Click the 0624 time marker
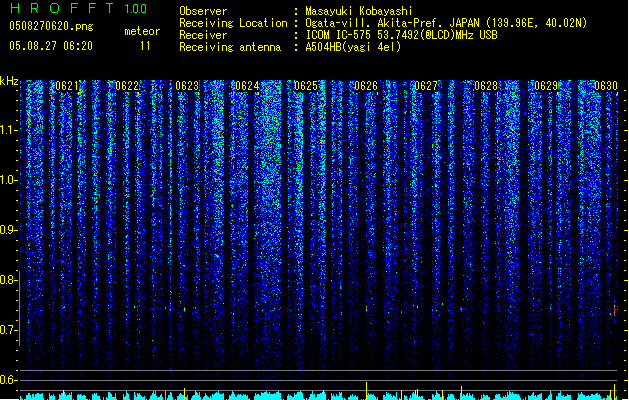The height and width of the screenshot is (400, 629). (x=247, y=86)
